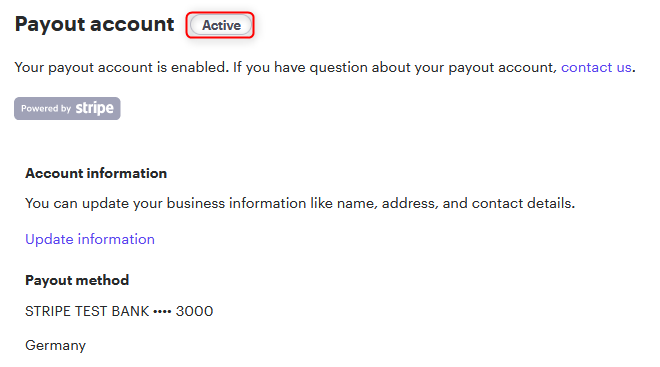Click the 'You can update your business information' text
This screenshot has height=367, width=660.
coord(166,204)
